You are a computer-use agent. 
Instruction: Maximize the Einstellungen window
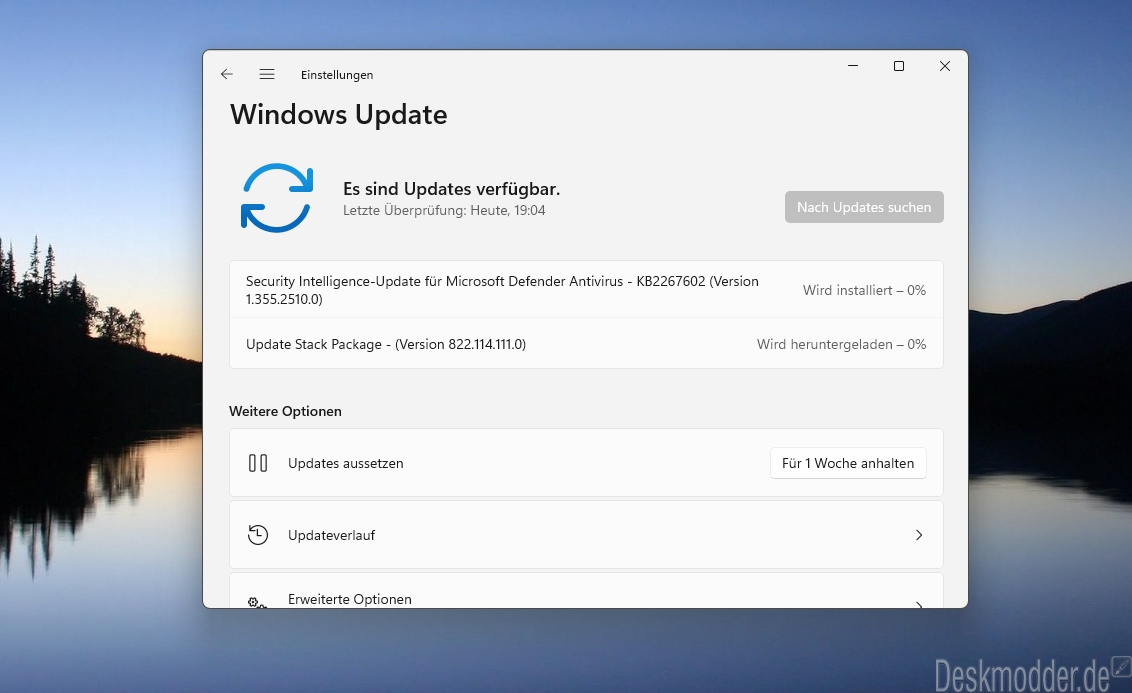tap(899, 66)
